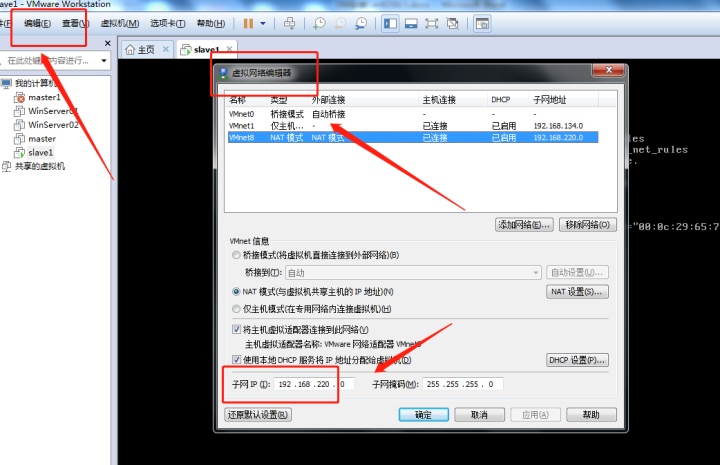The width and height of the screenshot is (720, 465).
Task: Click the dialog's 帮助 button
Action: [x=591, y=415]
